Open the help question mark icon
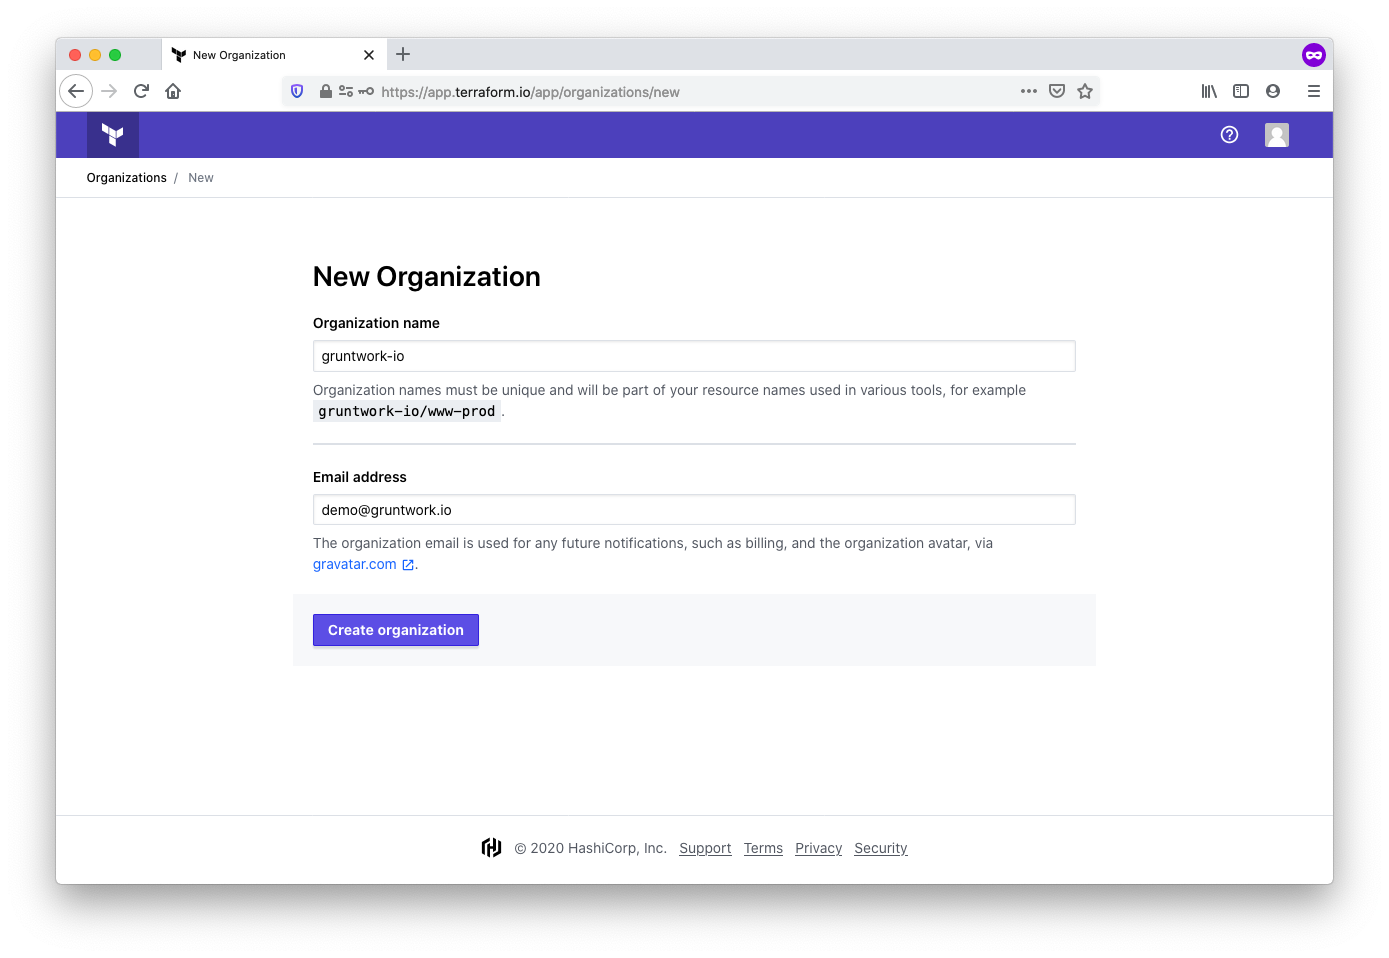This screenshot has height=958, width=1389. coord(1229,135)
